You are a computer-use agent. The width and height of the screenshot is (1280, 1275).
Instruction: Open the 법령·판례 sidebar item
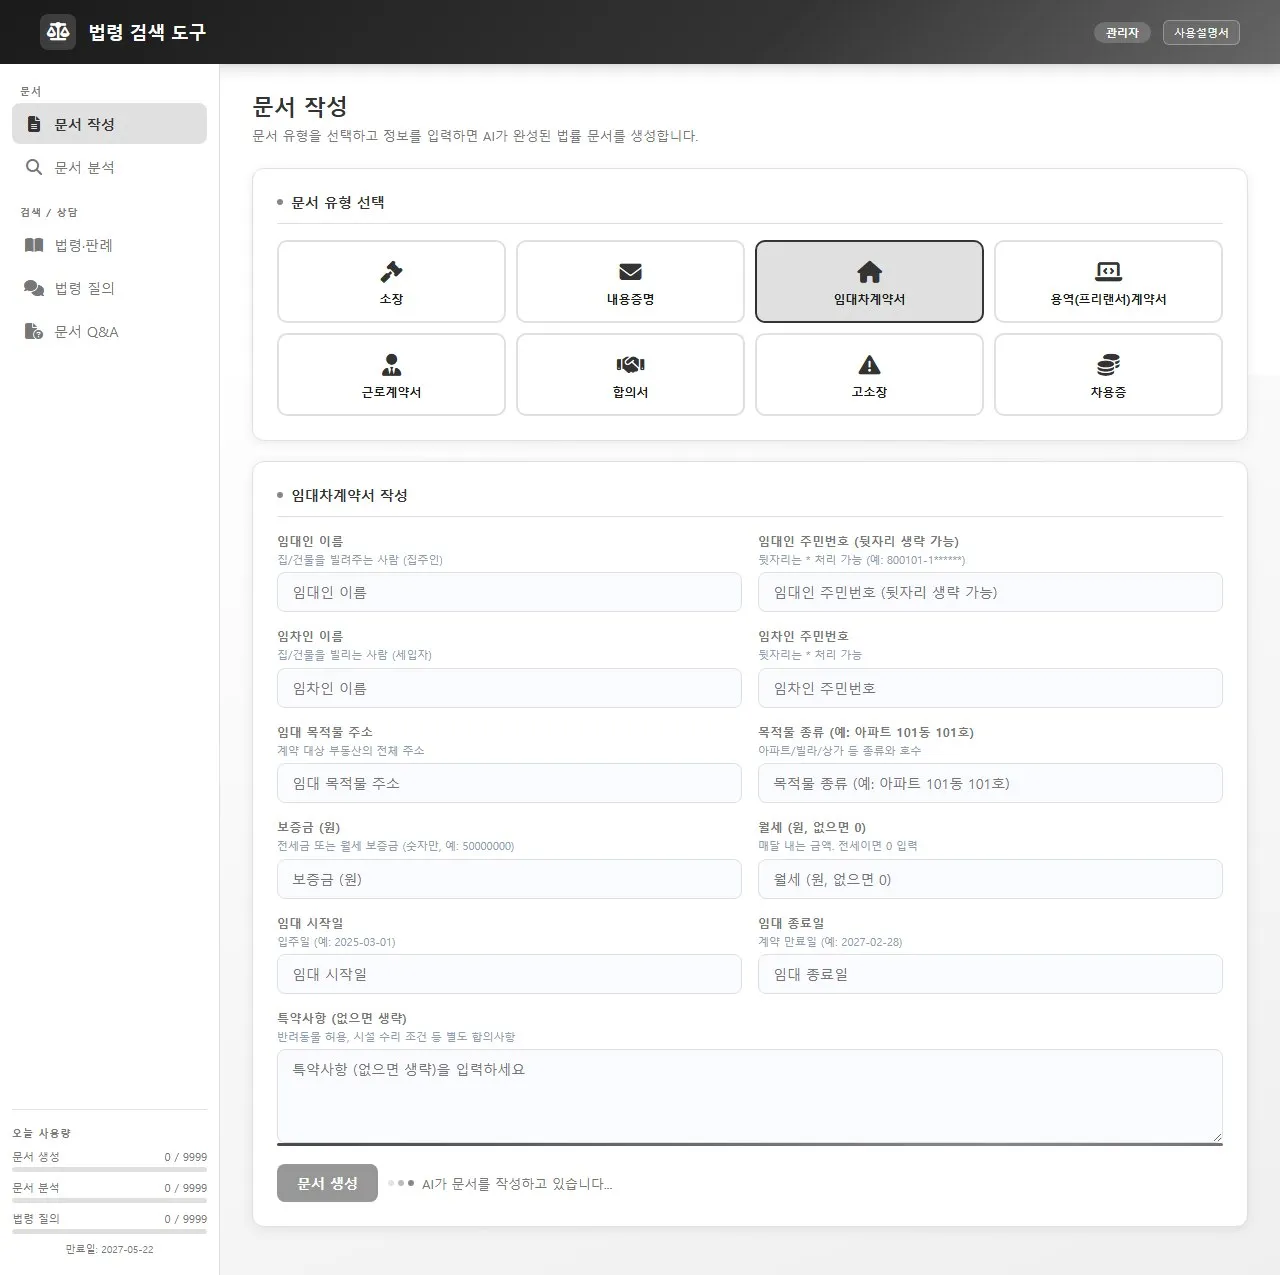pyautogui.click(x=109, y=245)
